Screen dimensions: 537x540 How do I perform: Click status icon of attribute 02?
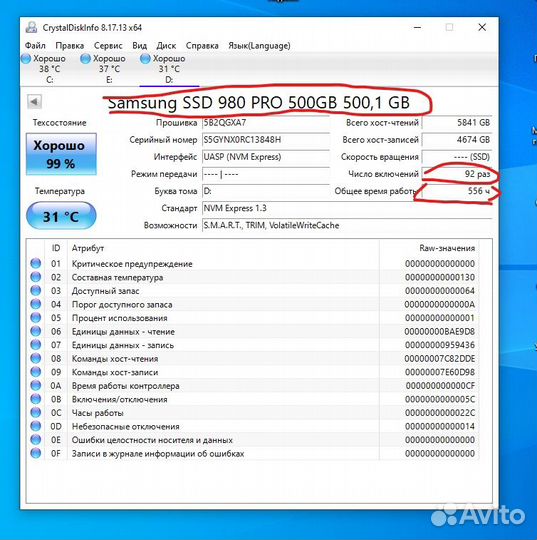35,277
